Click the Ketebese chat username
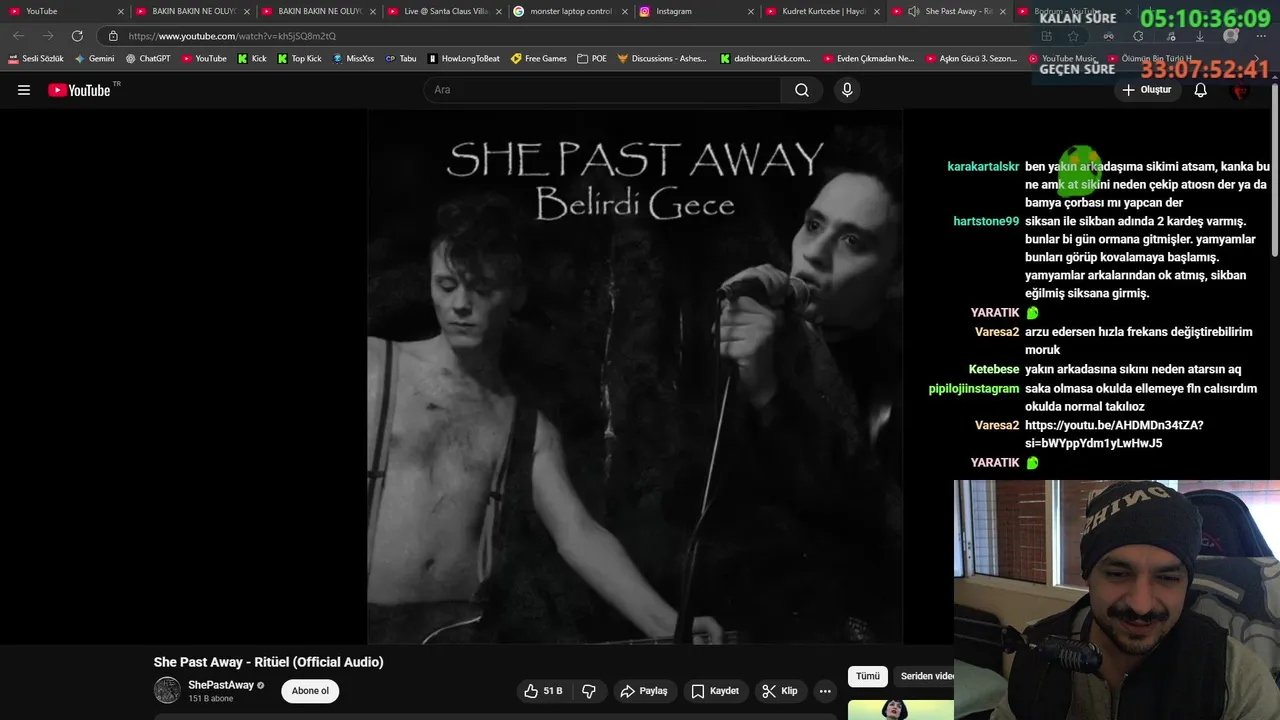Viewport: 1280px width, 720px height. 994,369
